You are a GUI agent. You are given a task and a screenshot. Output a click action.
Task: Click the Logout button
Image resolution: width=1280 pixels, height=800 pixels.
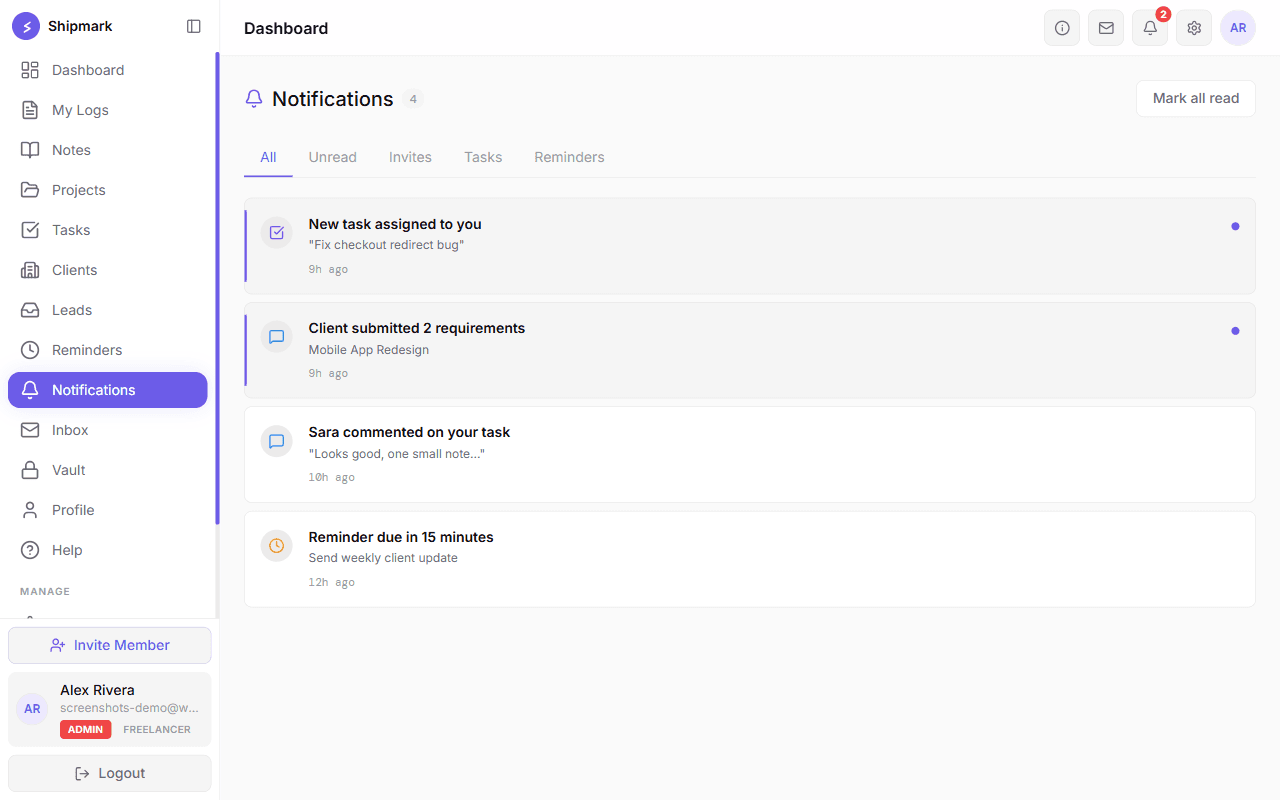point(110,773)
